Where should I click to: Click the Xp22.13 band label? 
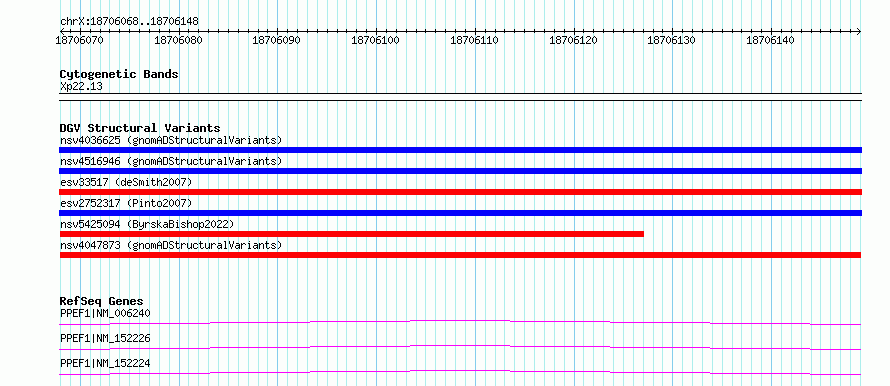(81, 87)
